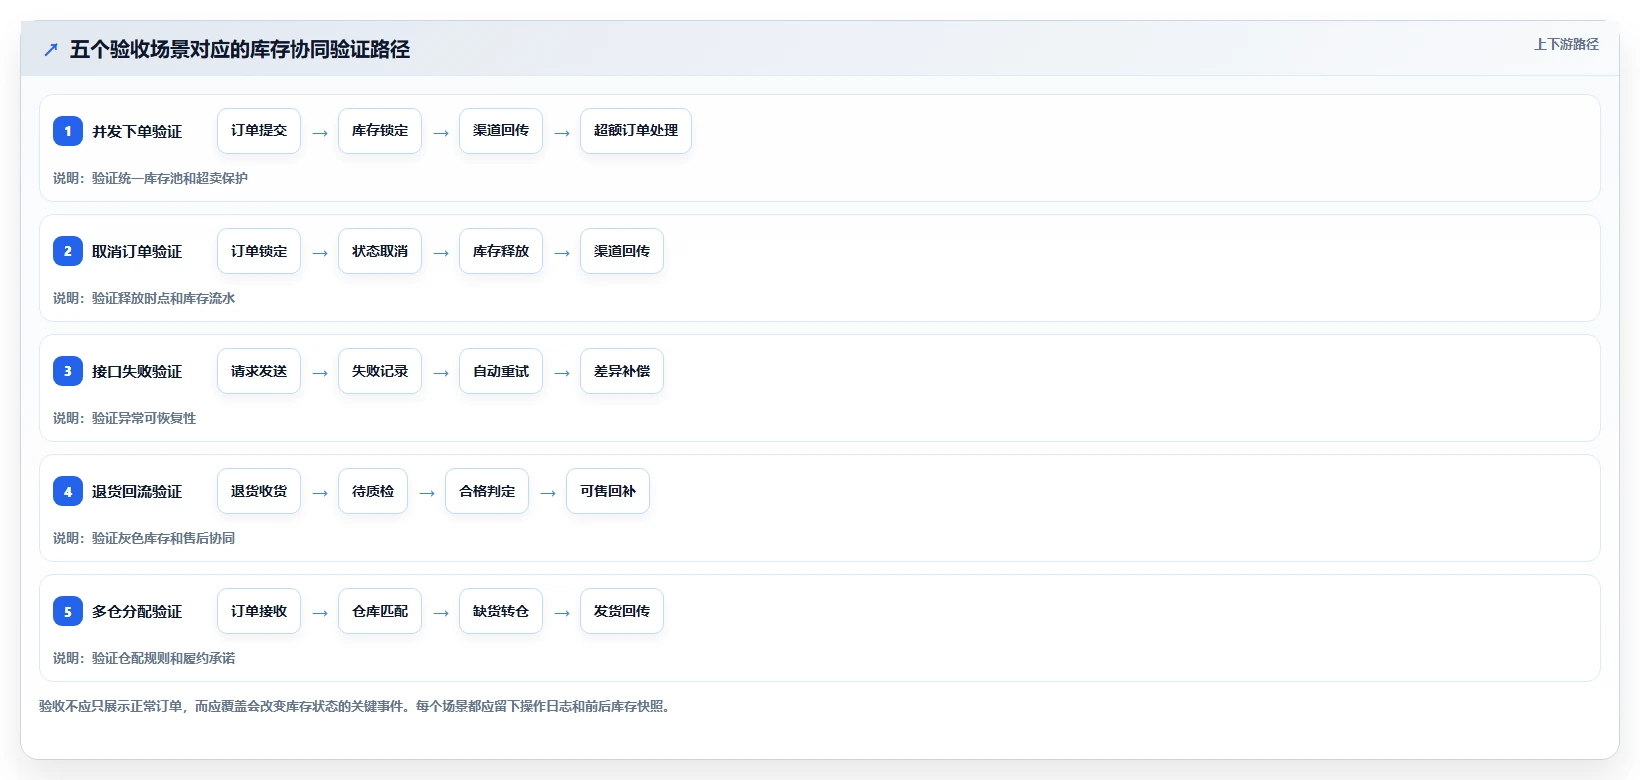Click the number 1 badge for 并发下单验证
Image resolution: width=1640 pixels, height=780 pixels.
tap(68, 131)
